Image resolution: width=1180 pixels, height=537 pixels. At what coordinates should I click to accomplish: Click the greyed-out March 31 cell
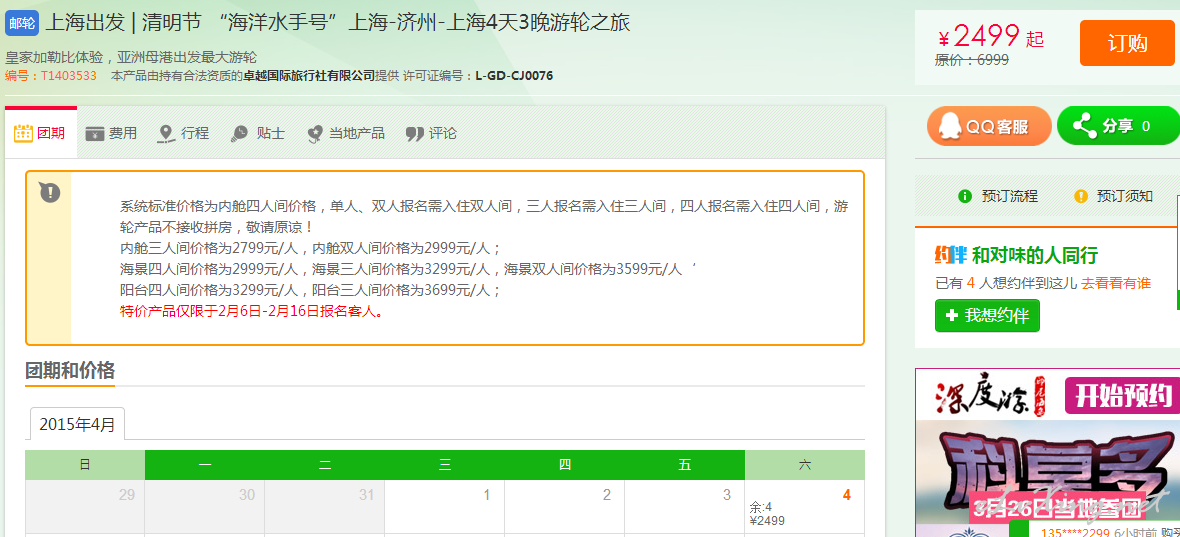point(324,508)
